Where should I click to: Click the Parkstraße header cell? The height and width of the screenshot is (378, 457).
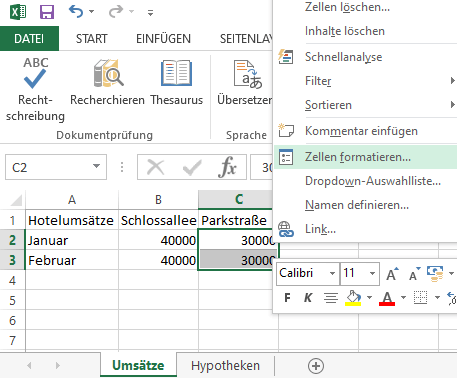[235, 220]
